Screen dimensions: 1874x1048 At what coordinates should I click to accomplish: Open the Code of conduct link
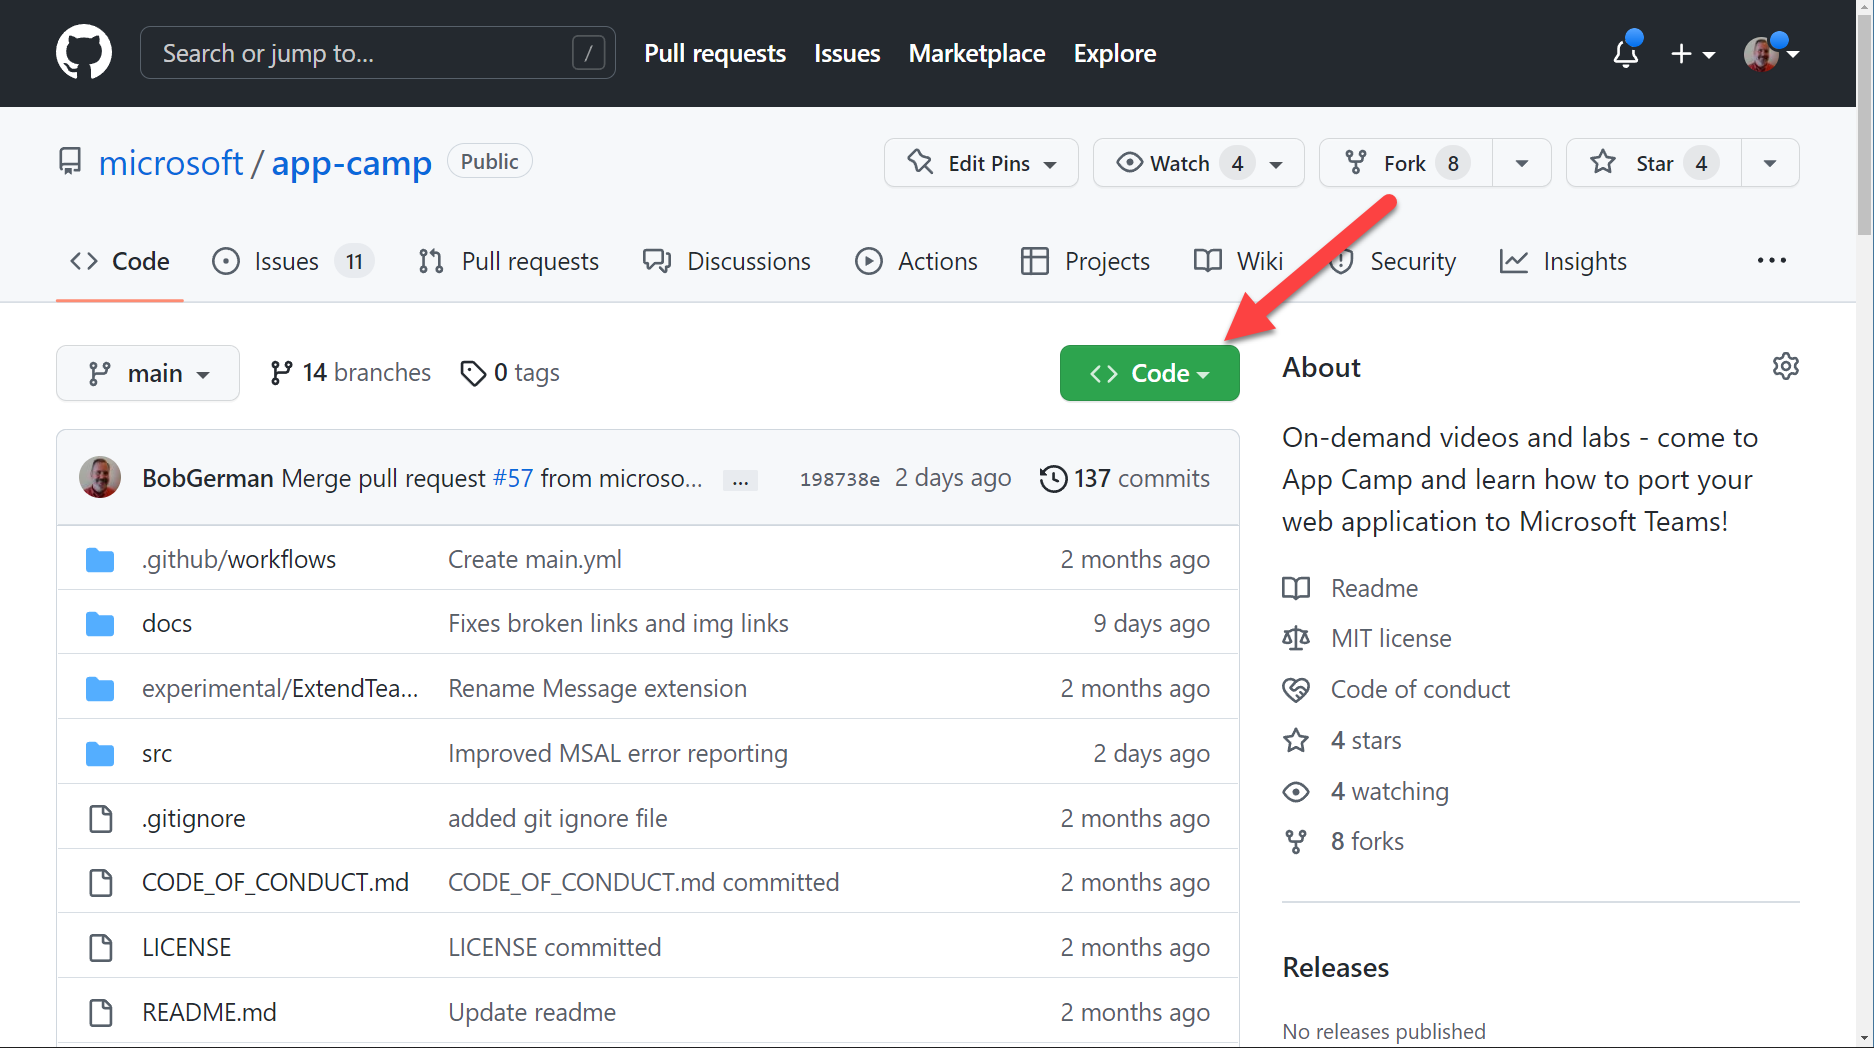[x=1396, y=689]
